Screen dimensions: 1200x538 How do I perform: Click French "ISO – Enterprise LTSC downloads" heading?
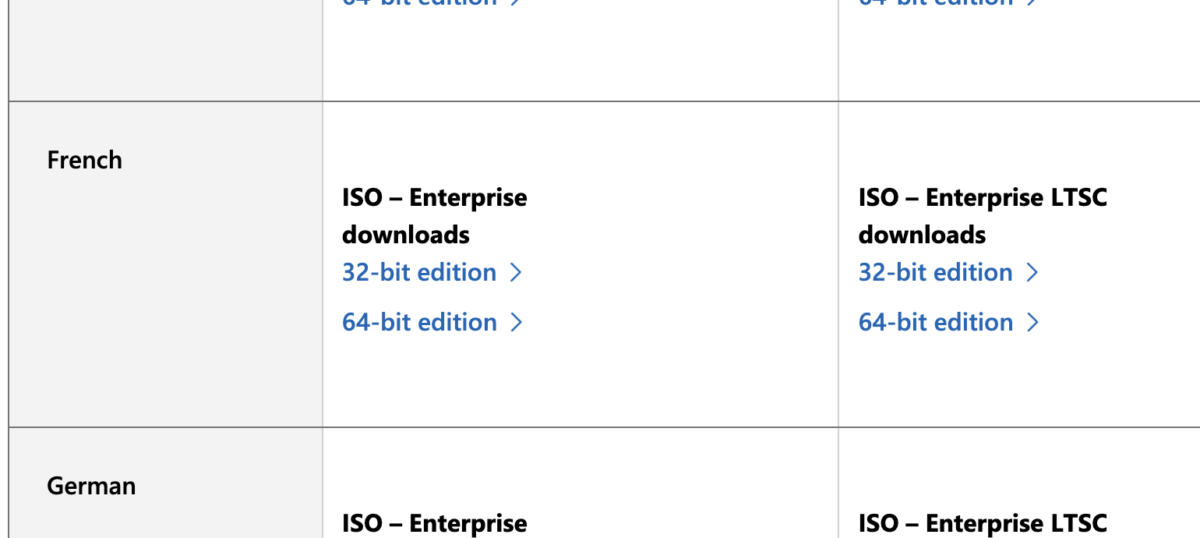(x=982, y=216)
